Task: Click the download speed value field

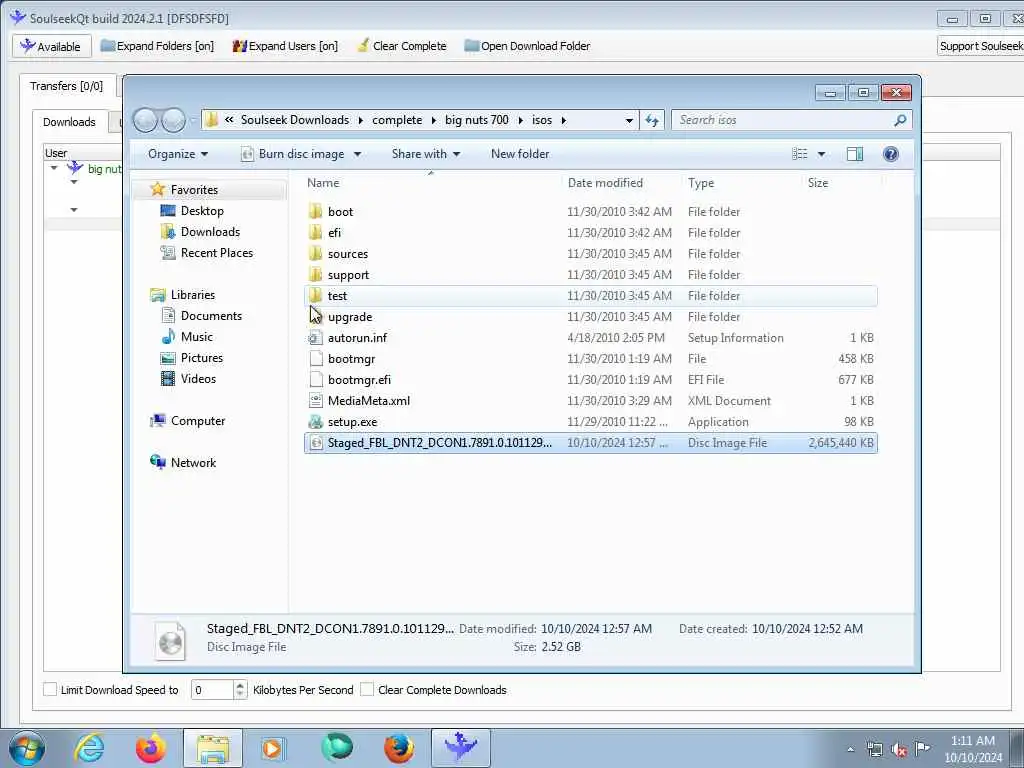Action: [212, 690]
